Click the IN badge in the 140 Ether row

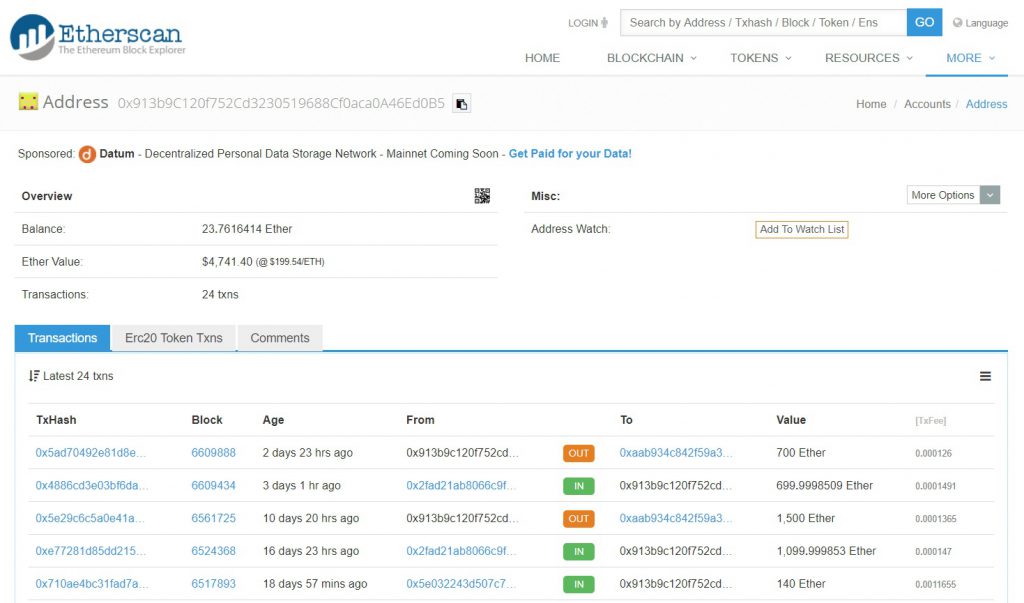pos(579,584)
